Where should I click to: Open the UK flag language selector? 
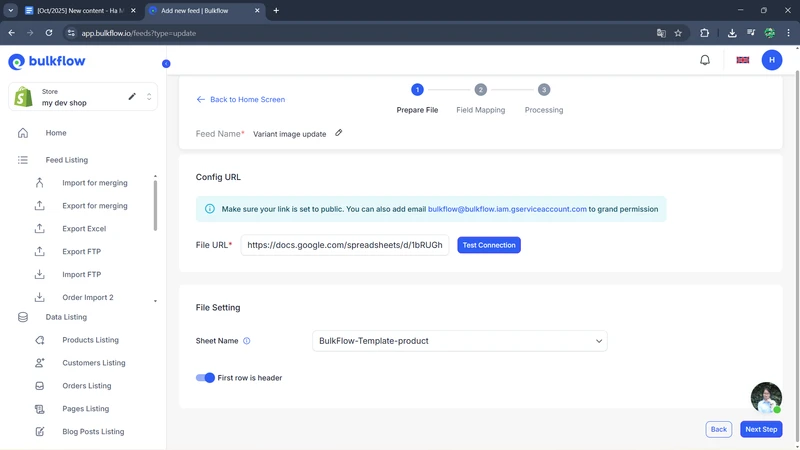point(743,60)
